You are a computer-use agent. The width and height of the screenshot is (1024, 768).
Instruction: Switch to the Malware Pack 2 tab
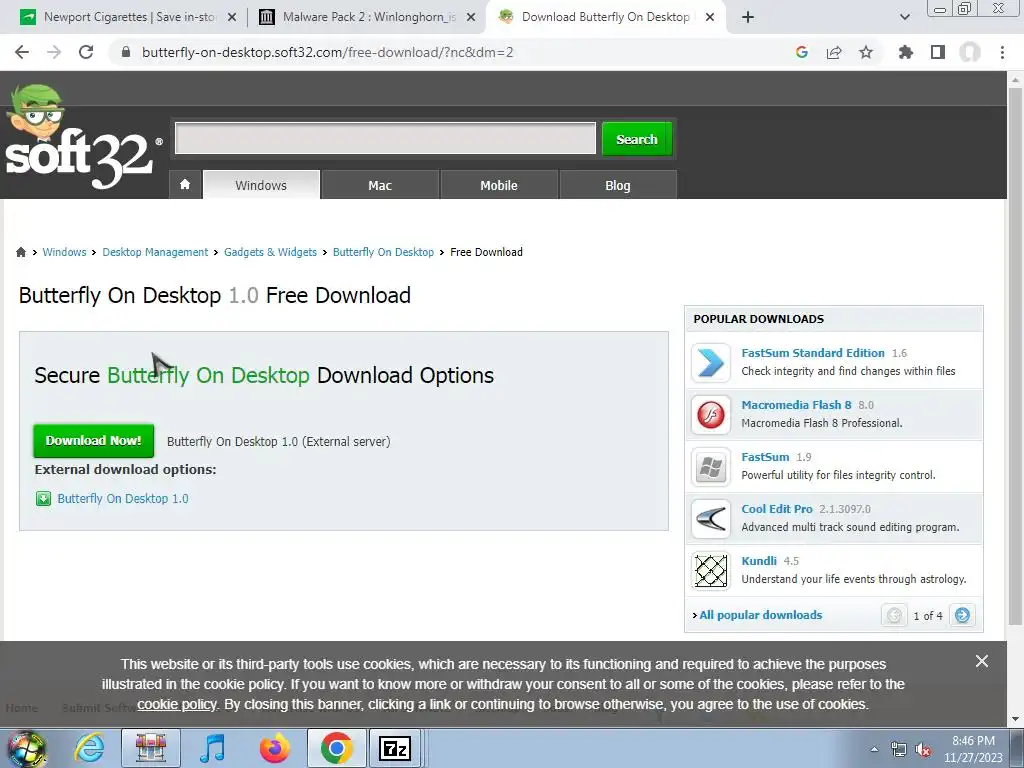[369, 17]
